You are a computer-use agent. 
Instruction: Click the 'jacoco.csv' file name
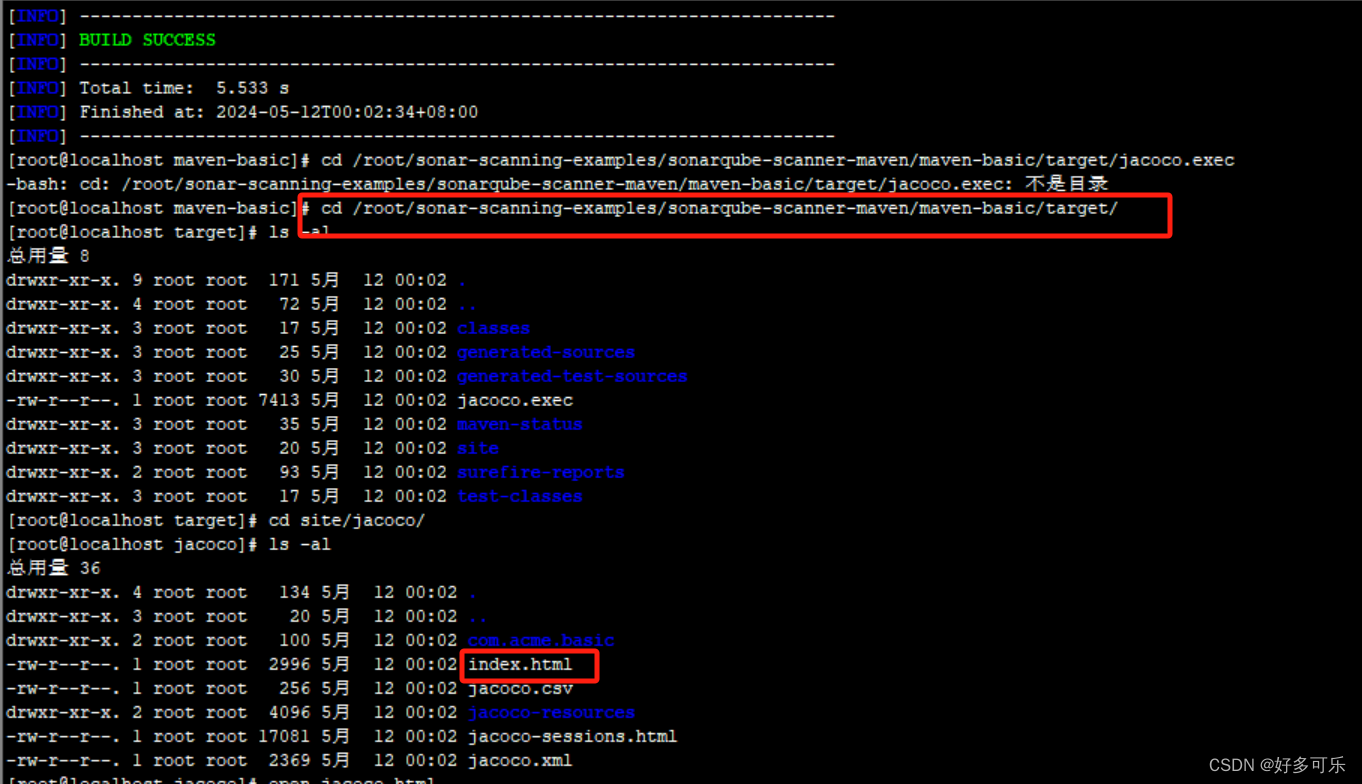pos(520,688)
